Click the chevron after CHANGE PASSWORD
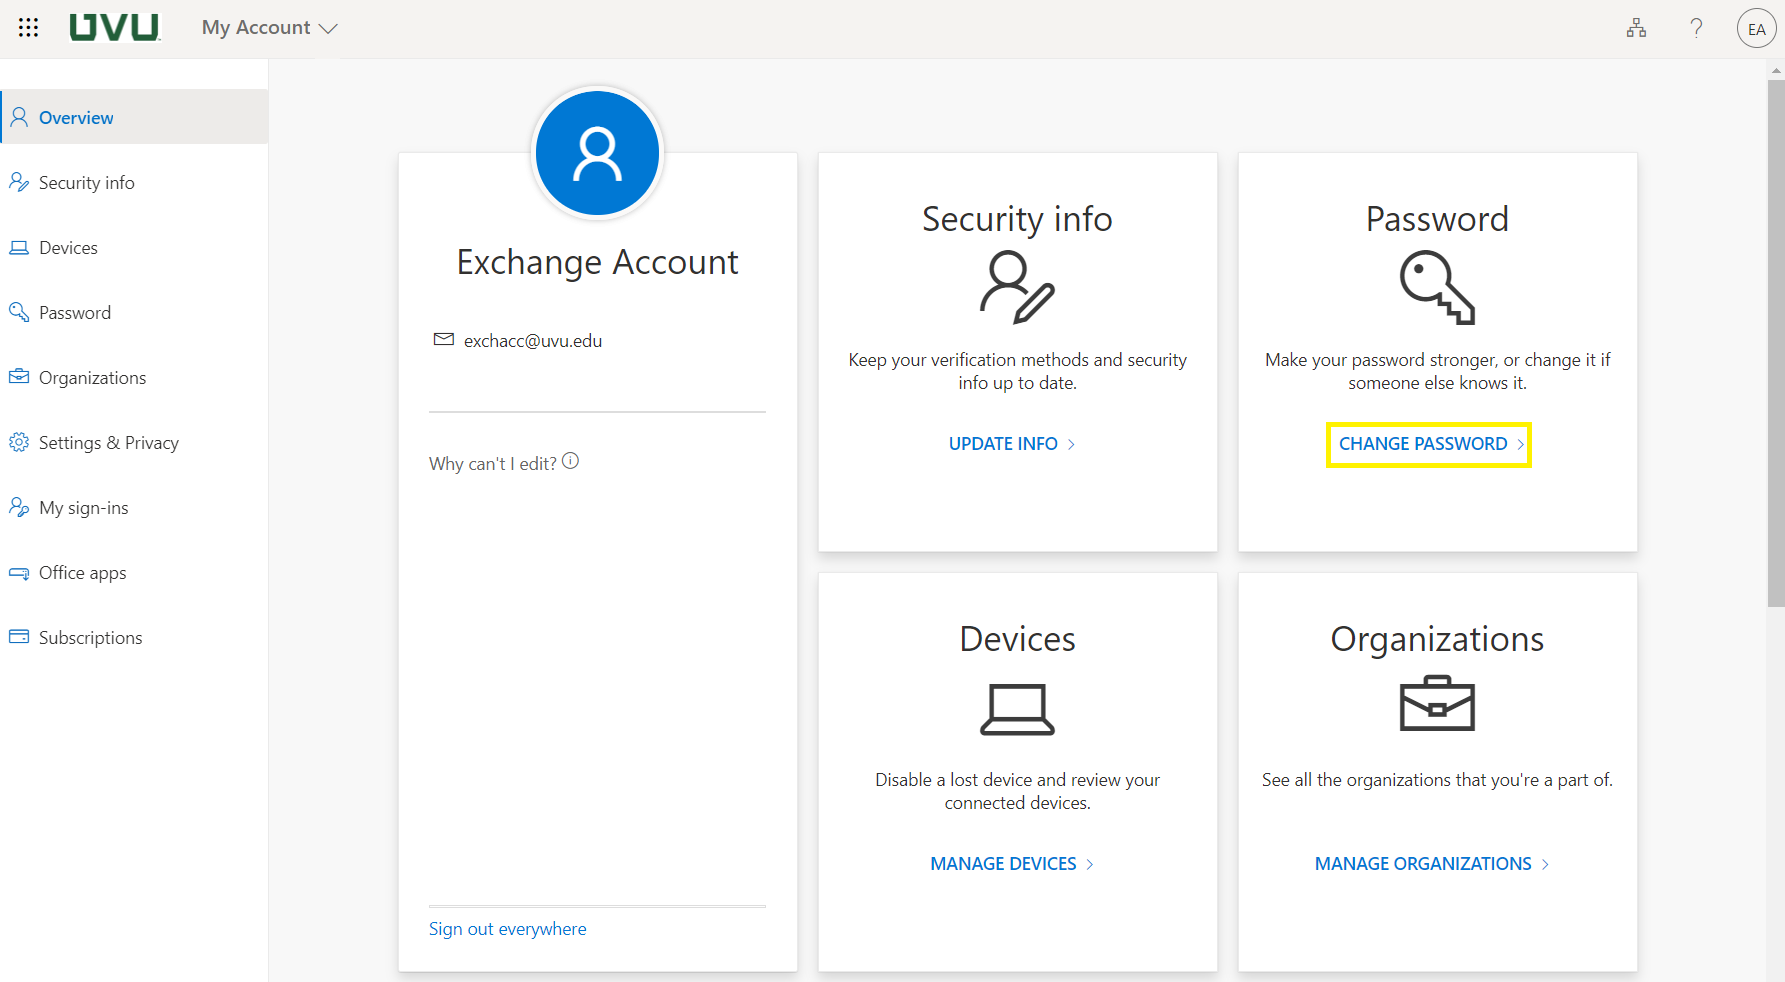The height and width of the screenshot is (982, 1785). point(1519,444)
